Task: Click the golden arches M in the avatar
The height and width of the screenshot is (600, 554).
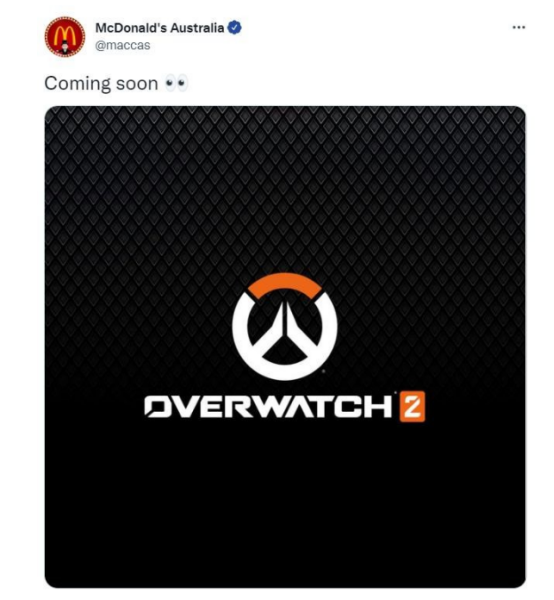Action: 65,35
